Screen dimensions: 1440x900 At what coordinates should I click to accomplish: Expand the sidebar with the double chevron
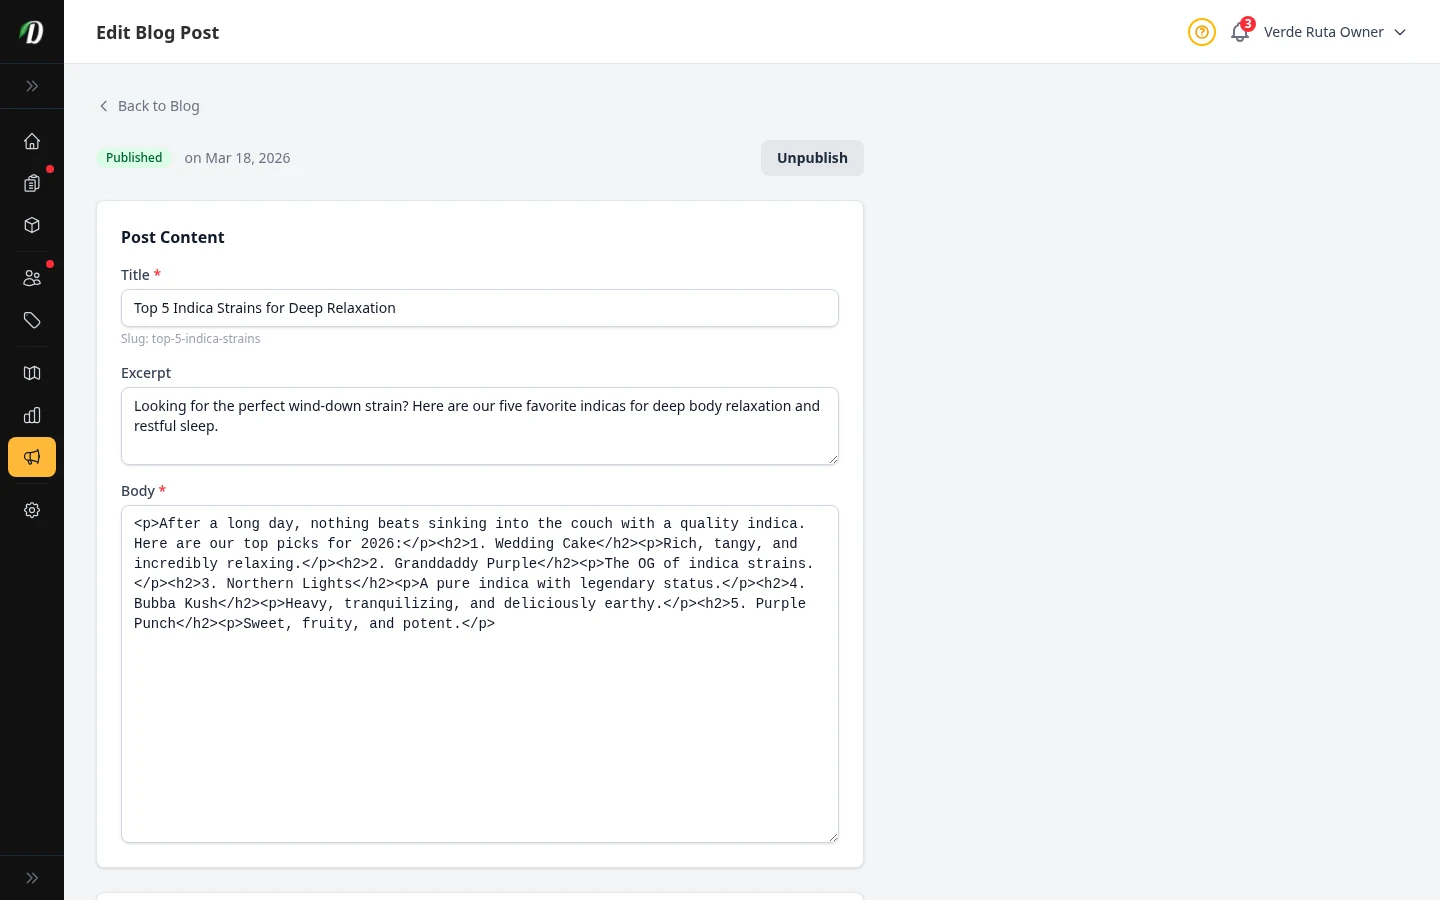click(x=32, y=86)
